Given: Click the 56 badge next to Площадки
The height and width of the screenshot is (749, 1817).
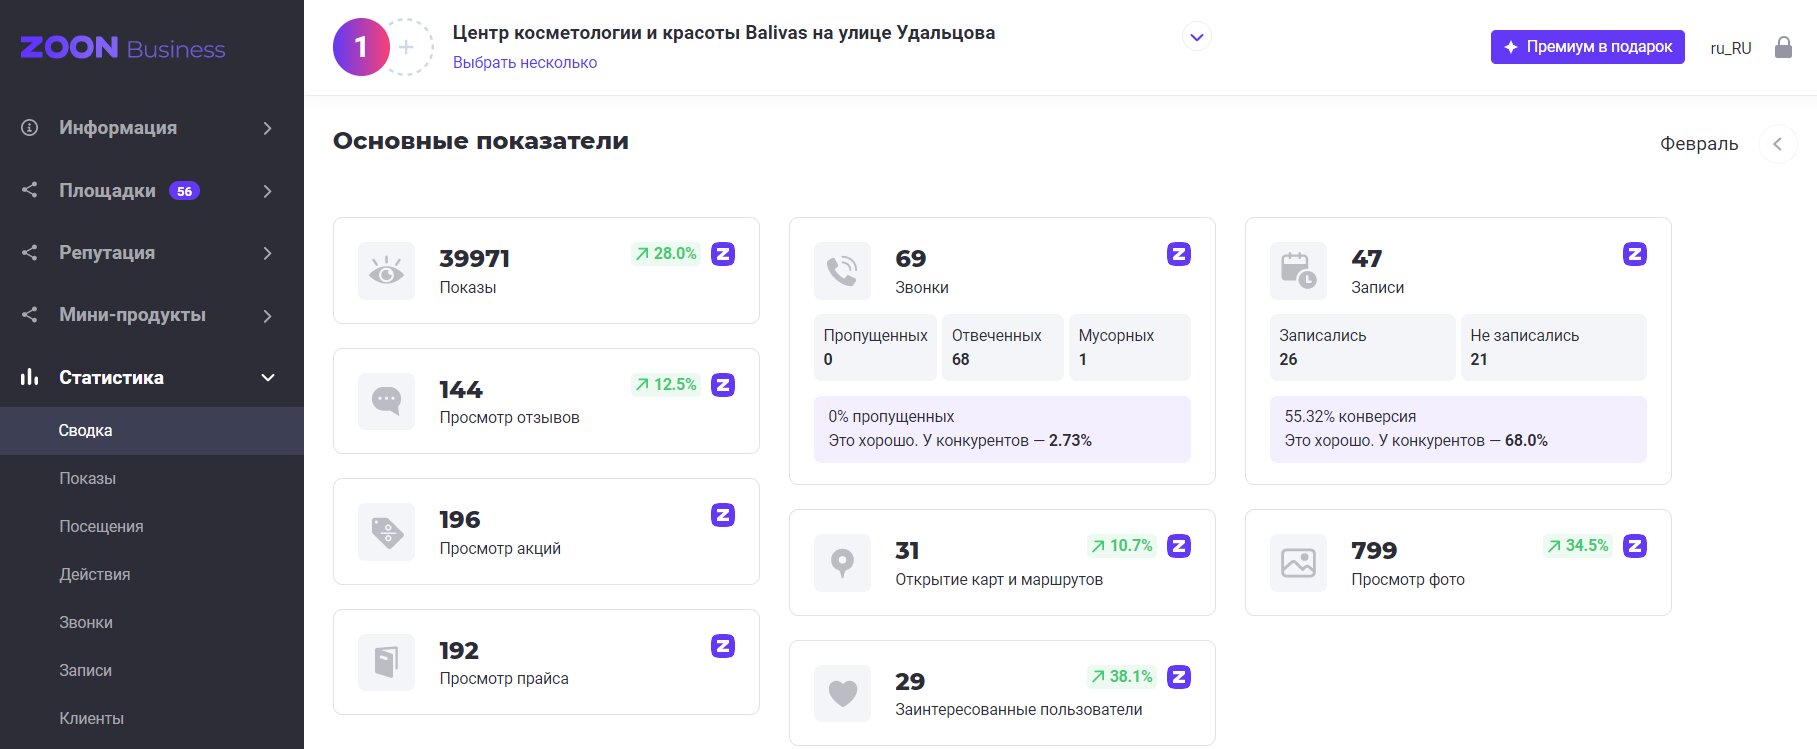Looking at the screenshot, I should click(184, 191).
